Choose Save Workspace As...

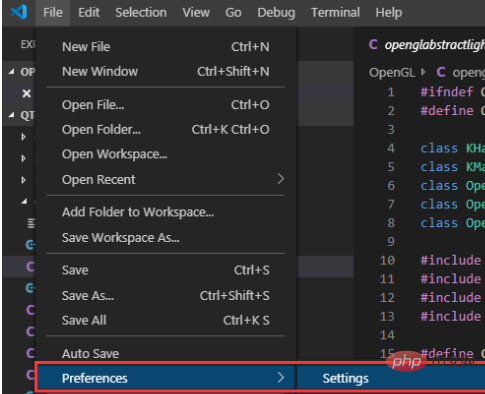(166, 238)
